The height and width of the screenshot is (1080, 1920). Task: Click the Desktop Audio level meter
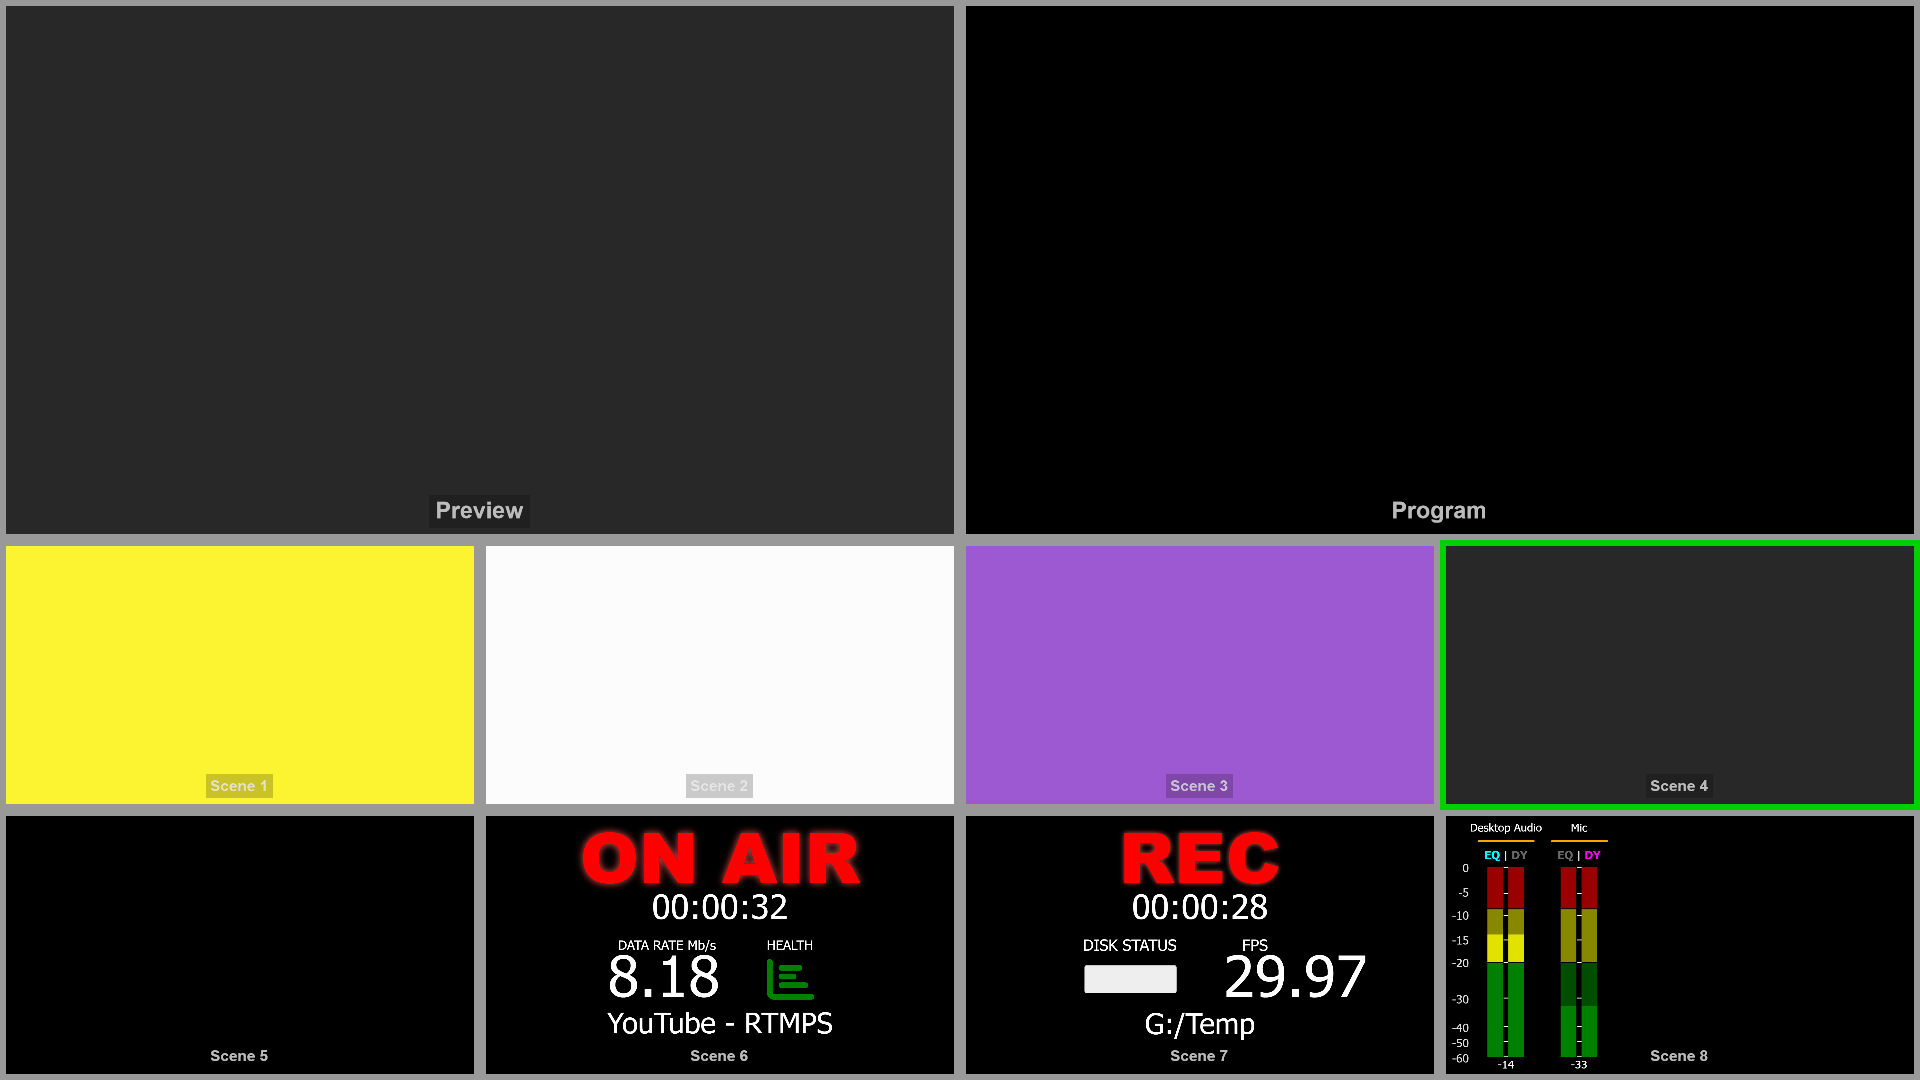(x=1505, y=960)
